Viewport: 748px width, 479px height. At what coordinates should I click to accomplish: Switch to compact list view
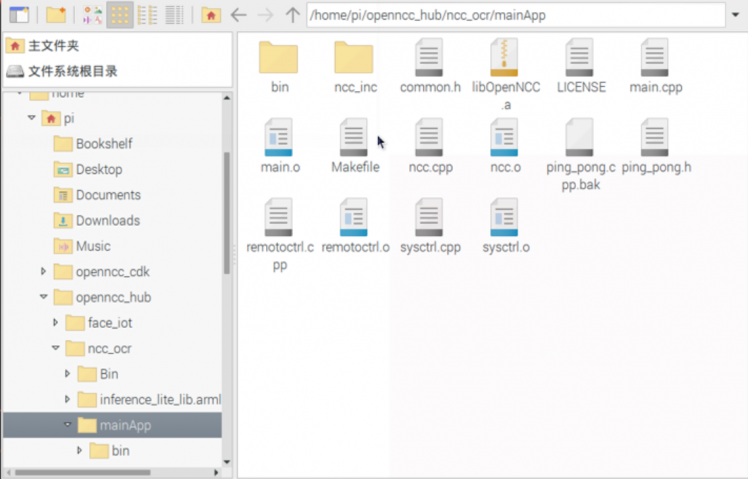point(147,15)
